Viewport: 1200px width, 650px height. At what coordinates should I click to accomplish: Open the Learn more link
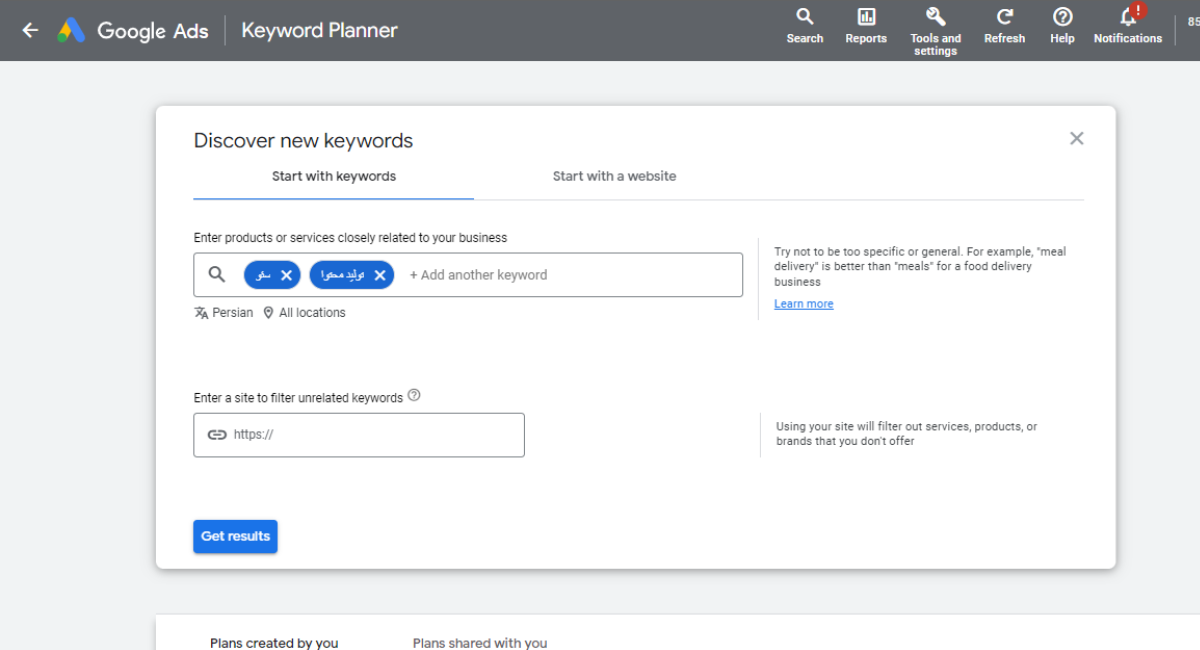(x=803, y=304)
